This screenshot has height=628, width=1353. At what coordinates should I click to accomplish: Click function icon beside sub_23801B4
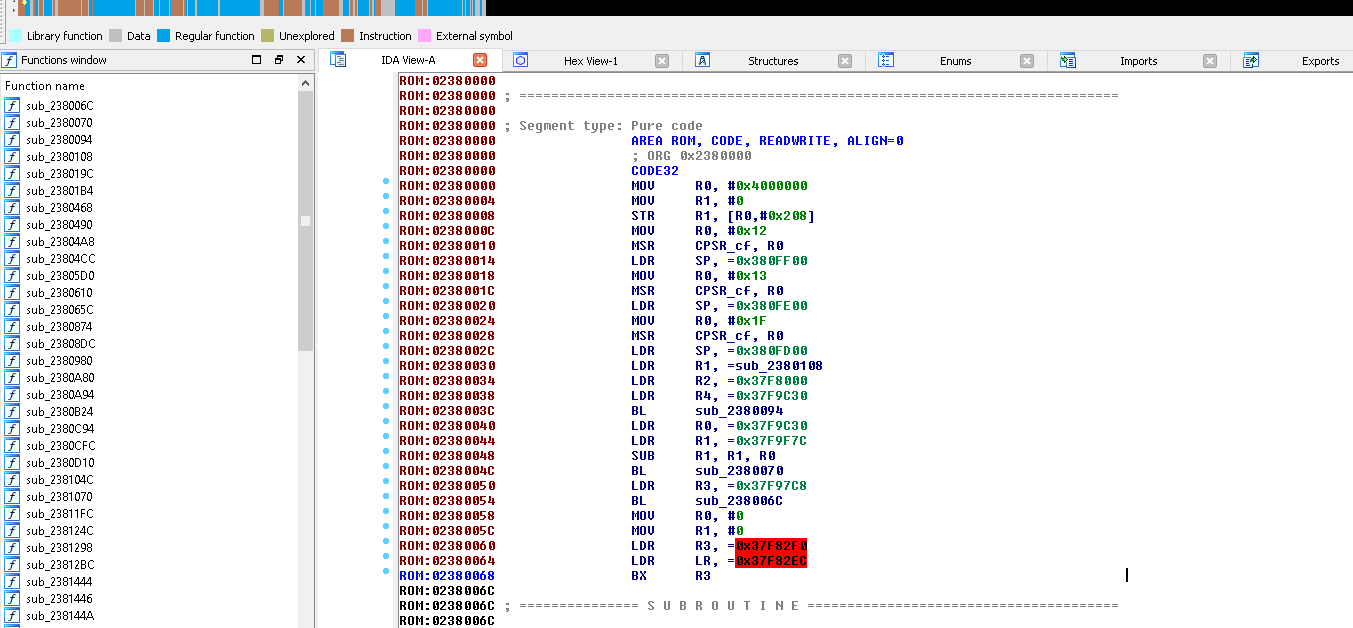pyautogui.click(x=12, y=190)
